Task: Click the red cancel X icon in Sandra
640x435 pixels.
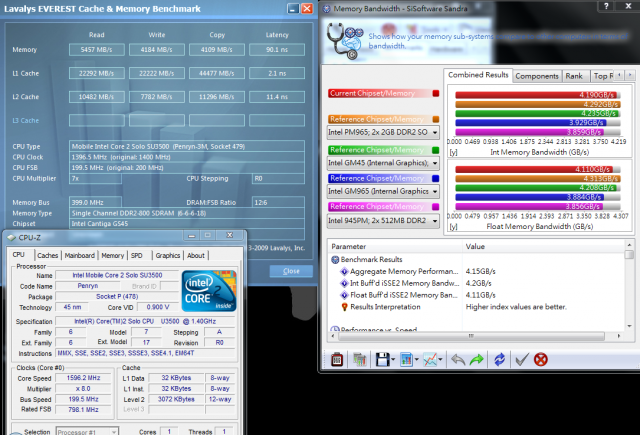Action: pyautogui.click(x=541, y=360)
